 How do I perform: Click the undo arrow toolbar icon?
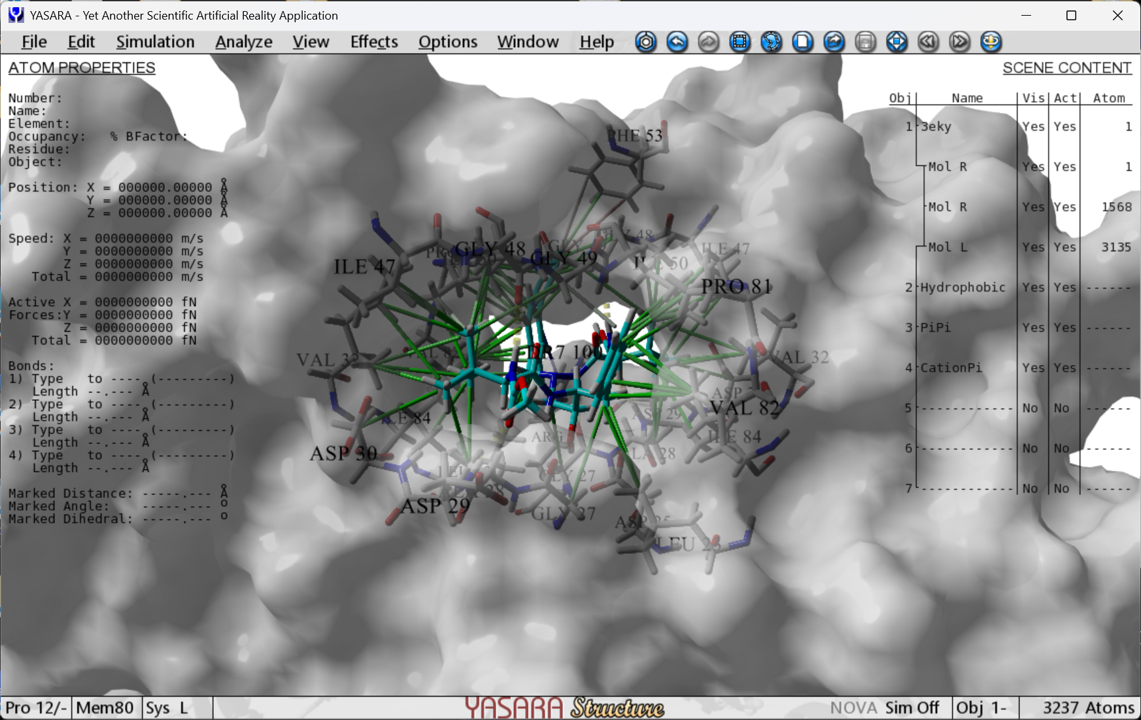tap(677, 41)
